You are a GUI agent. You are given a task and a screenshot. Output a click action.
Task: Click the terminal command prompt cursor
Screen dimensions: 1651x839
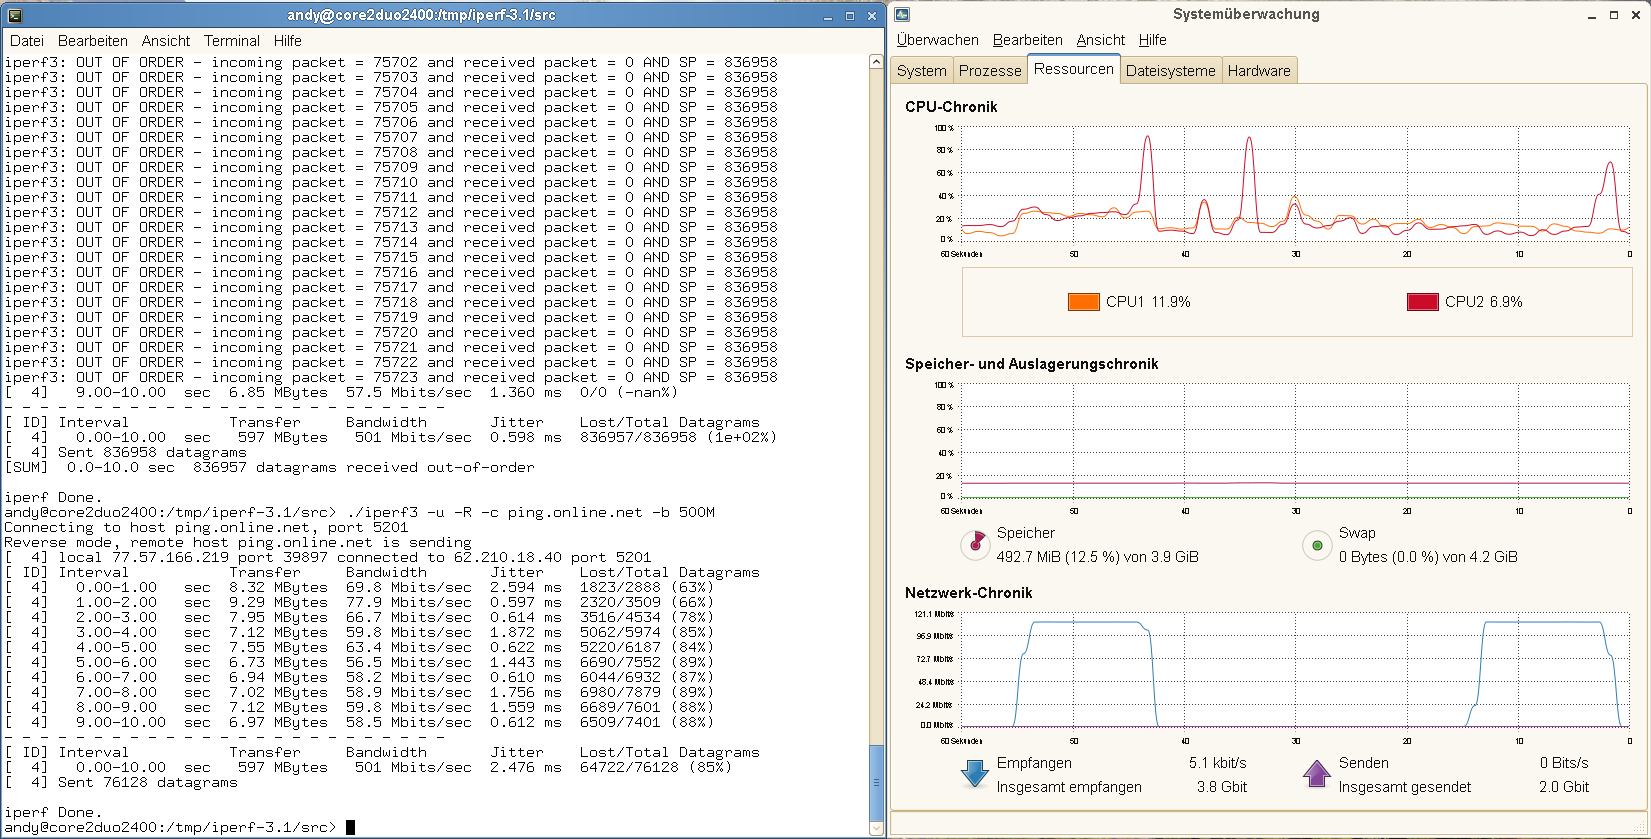pos(351,827)
